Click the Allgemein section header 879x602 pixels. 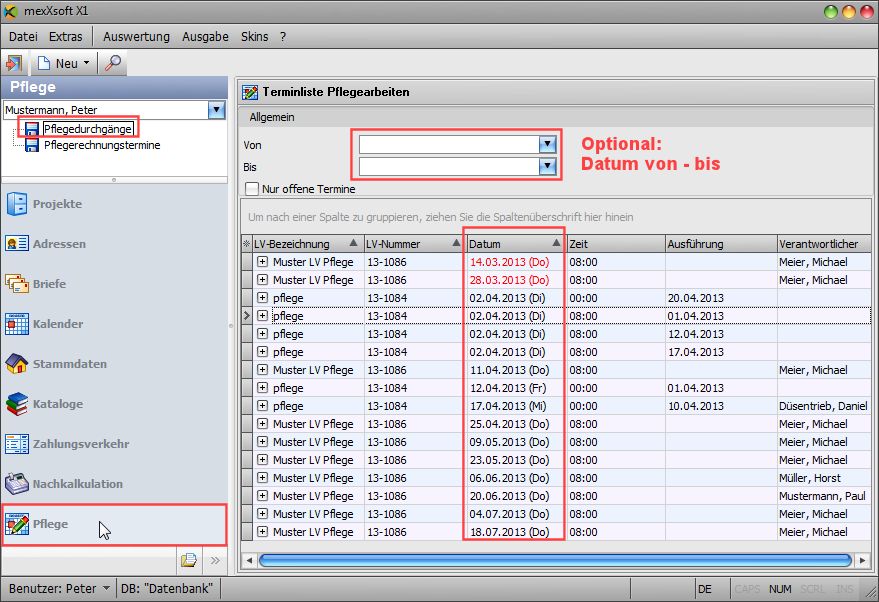[x=272, y=117]
